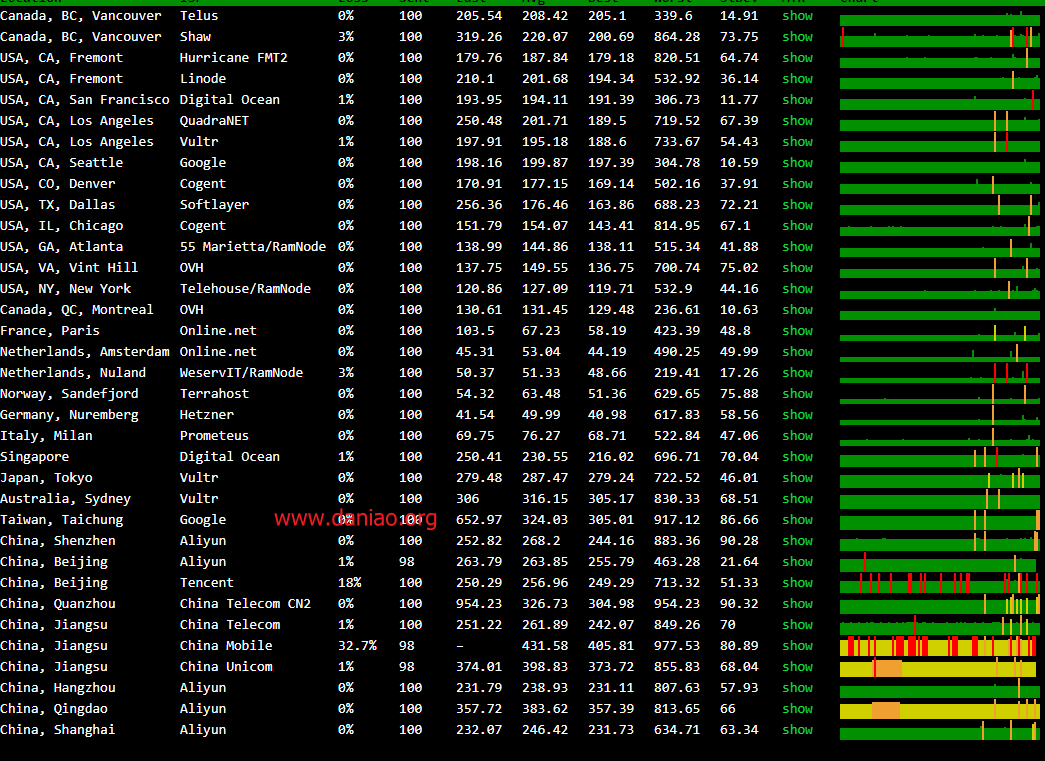Click show for Amsterdam Online.net

point(797,351)
